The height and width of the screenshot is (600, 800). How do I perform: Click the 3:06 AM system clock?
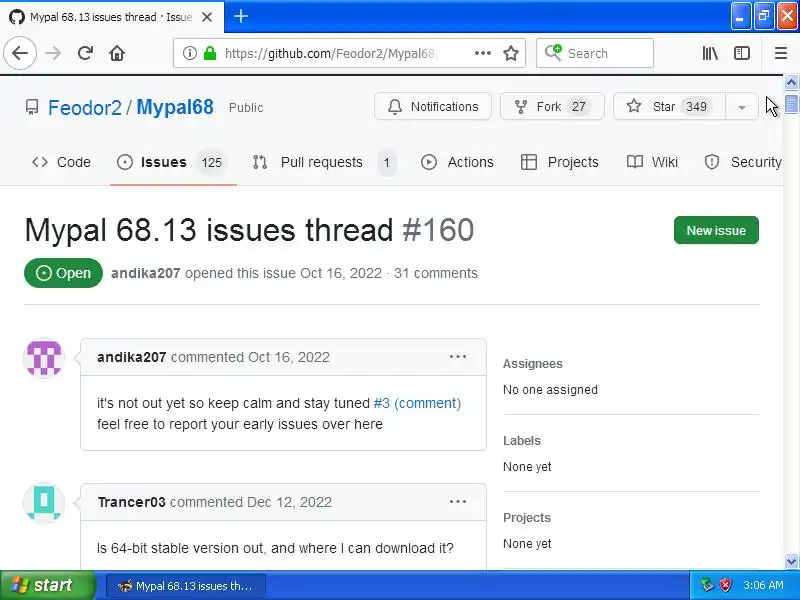pos(763,585)
